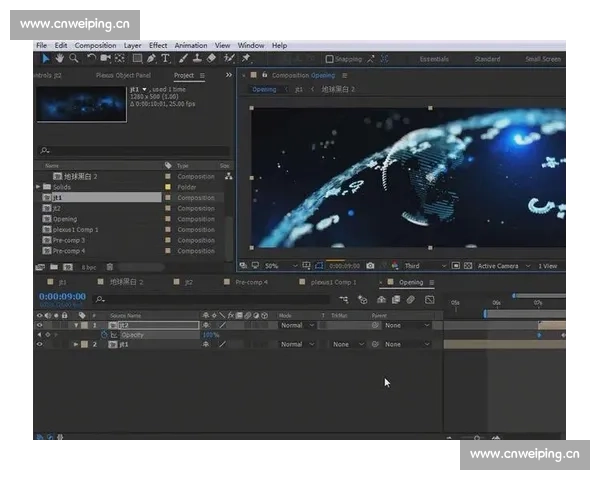Switch to the Standard workspace
The image size is (600, 480).
(x=487, y=59)
